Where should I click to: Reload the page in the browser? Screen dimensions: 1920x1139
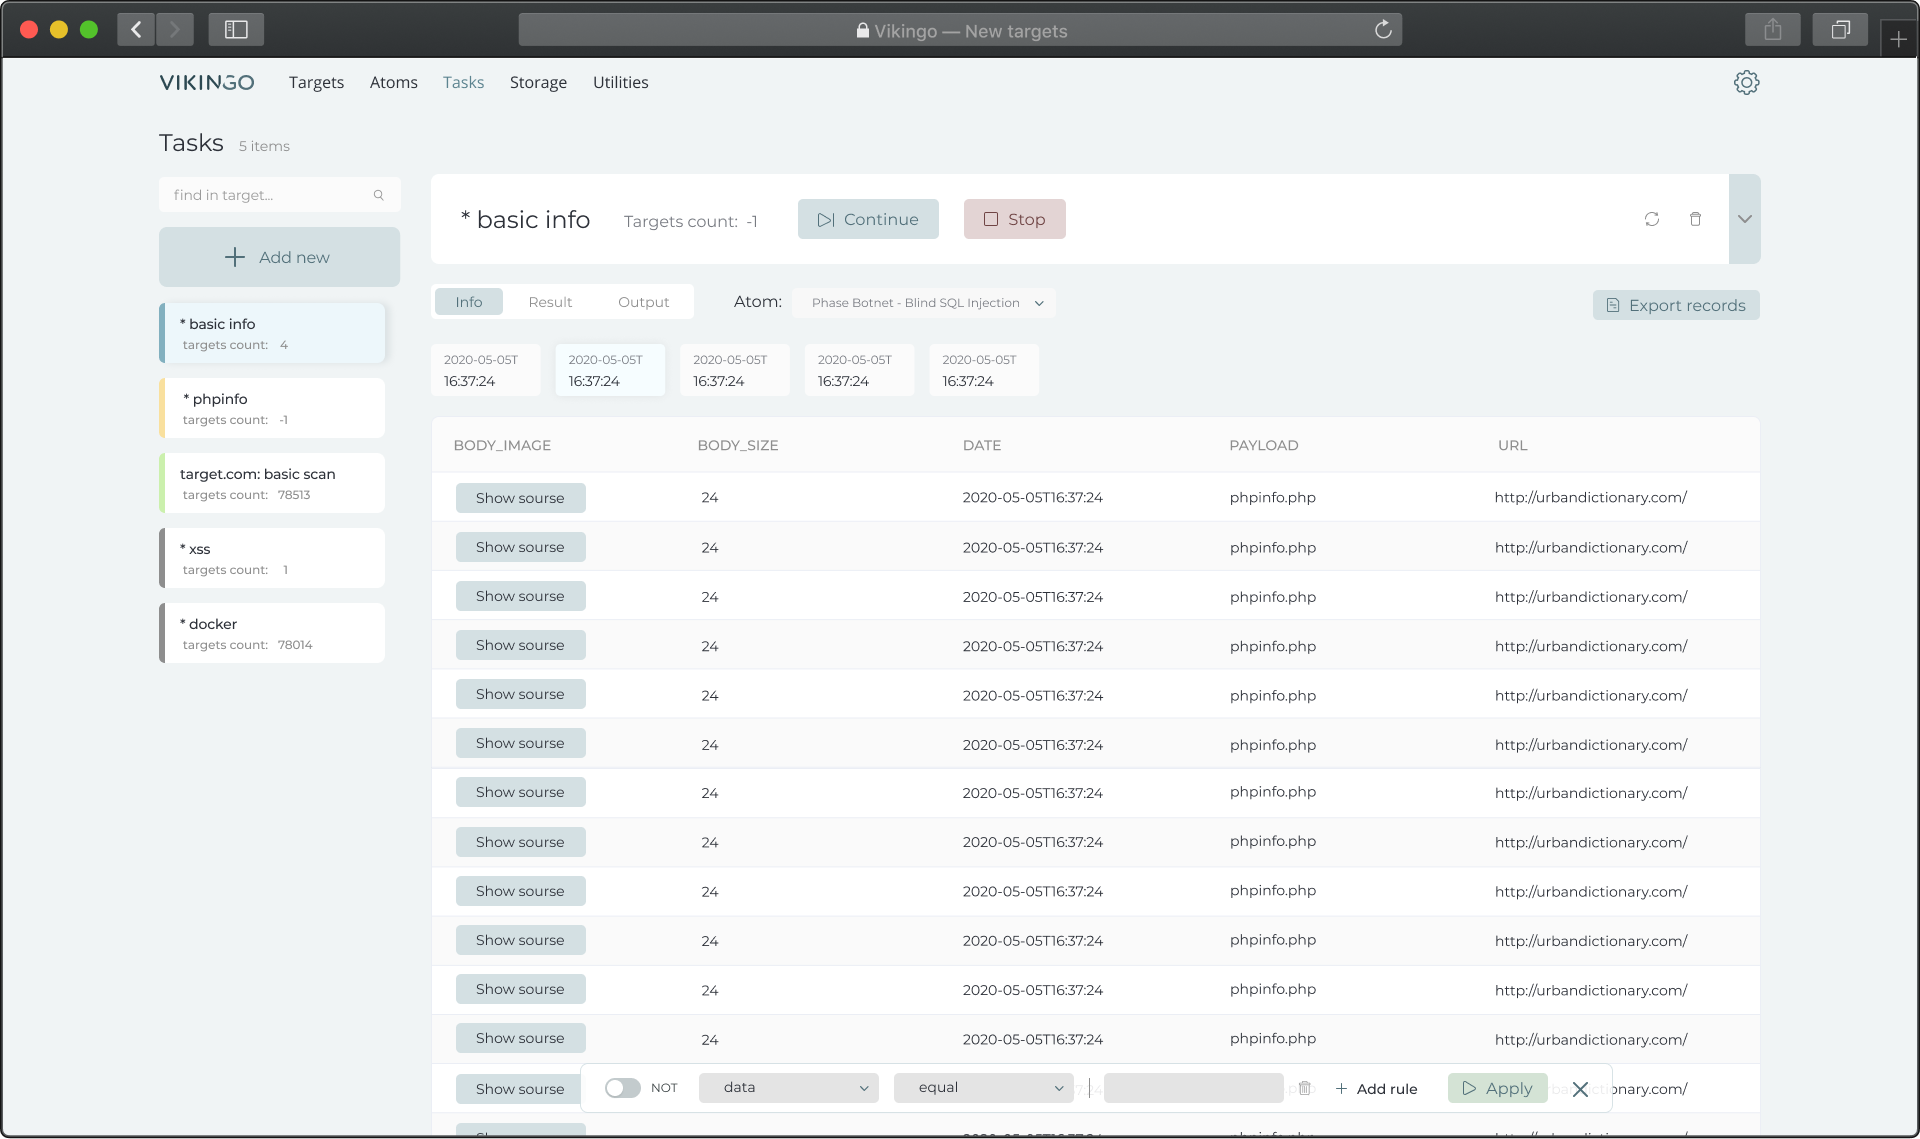click(1383, 30)
